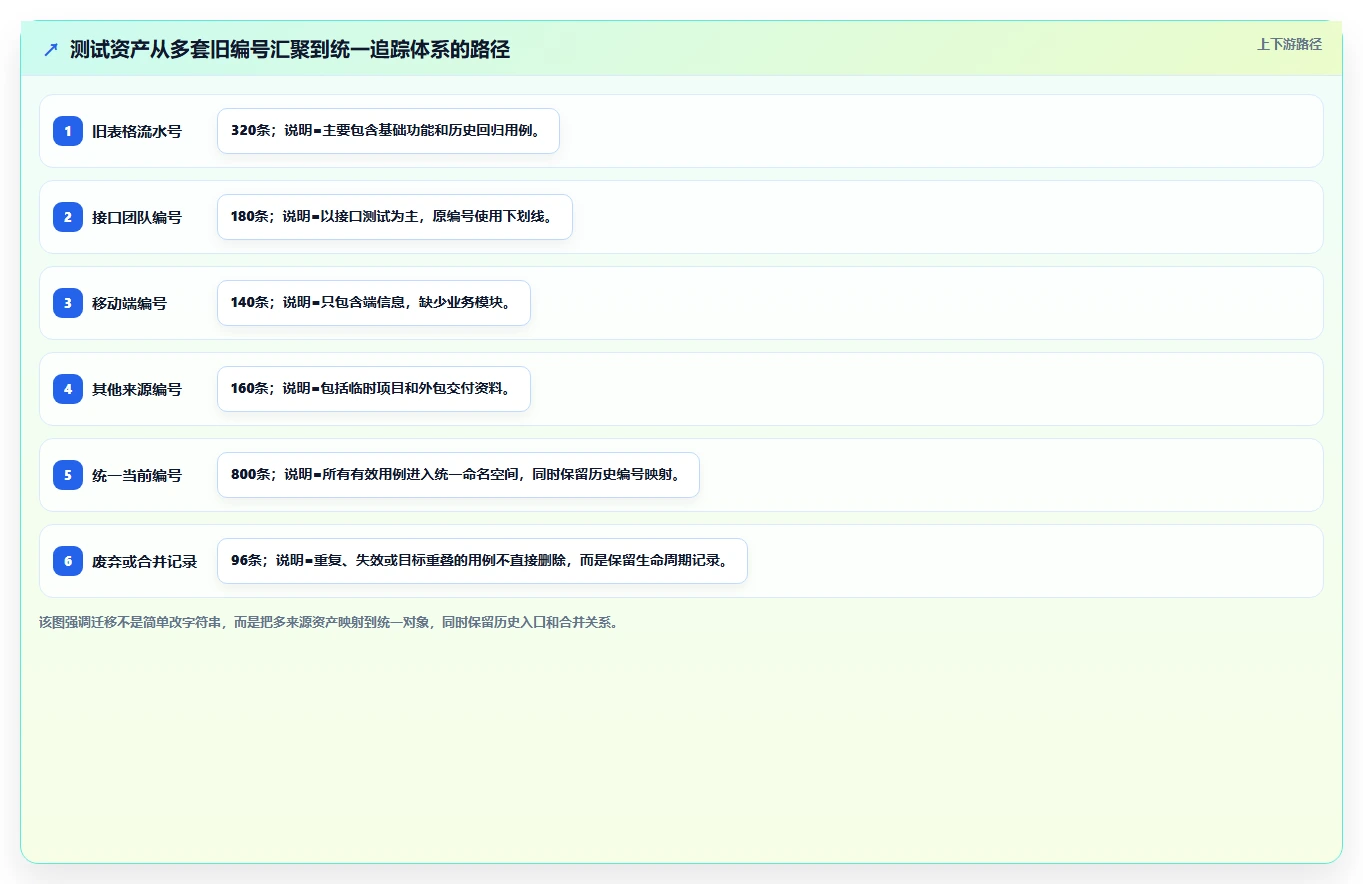Open the 96条 description box
This screenshot has height=884, width=1363.
(482, 561)
